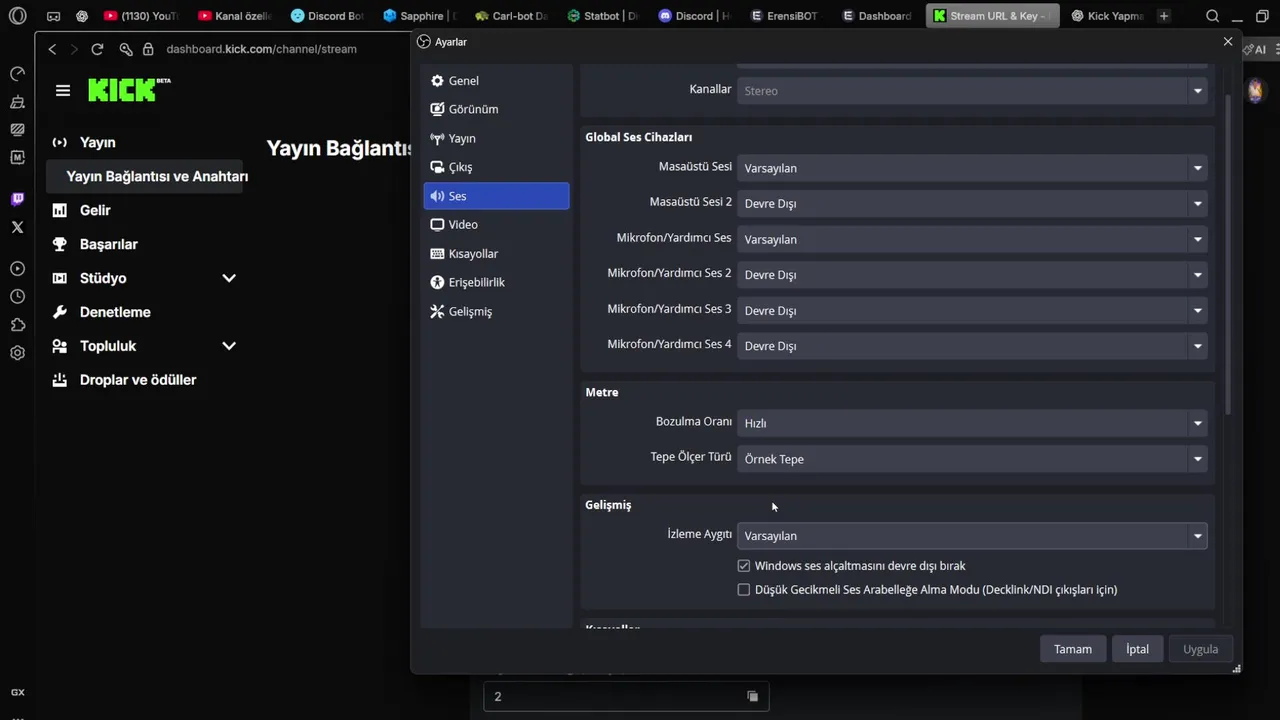This screenshot has height=720, width=1280.
Task: Open Mikrofon/Yardımcı Ses 4 dropdown
Action: pos(972,345)
